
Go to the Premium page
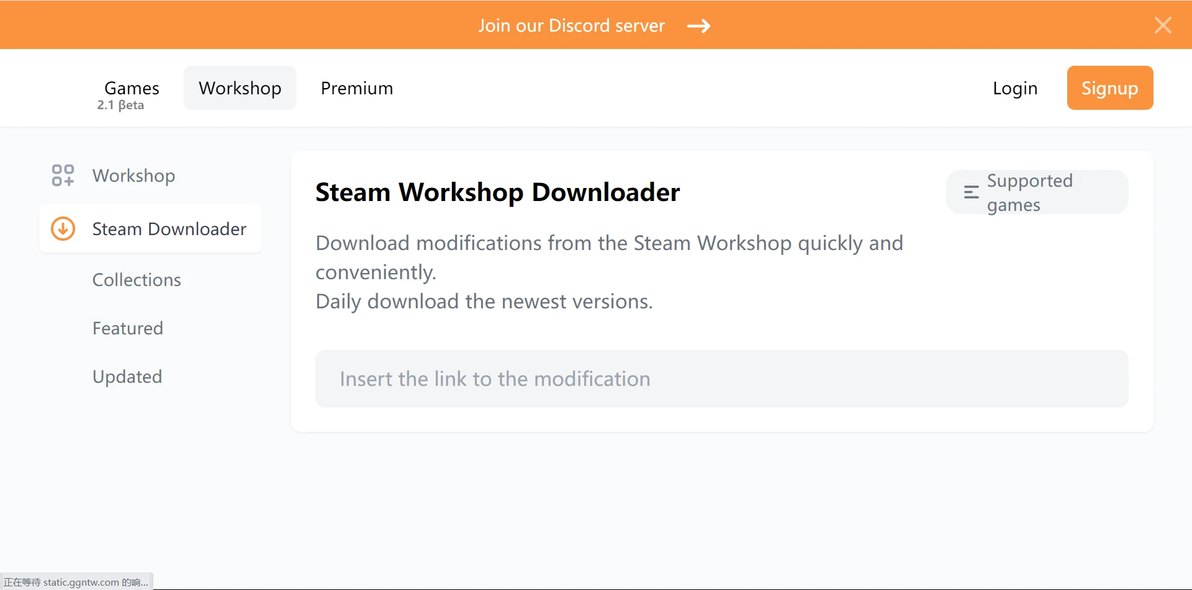[x=357, y=88]
